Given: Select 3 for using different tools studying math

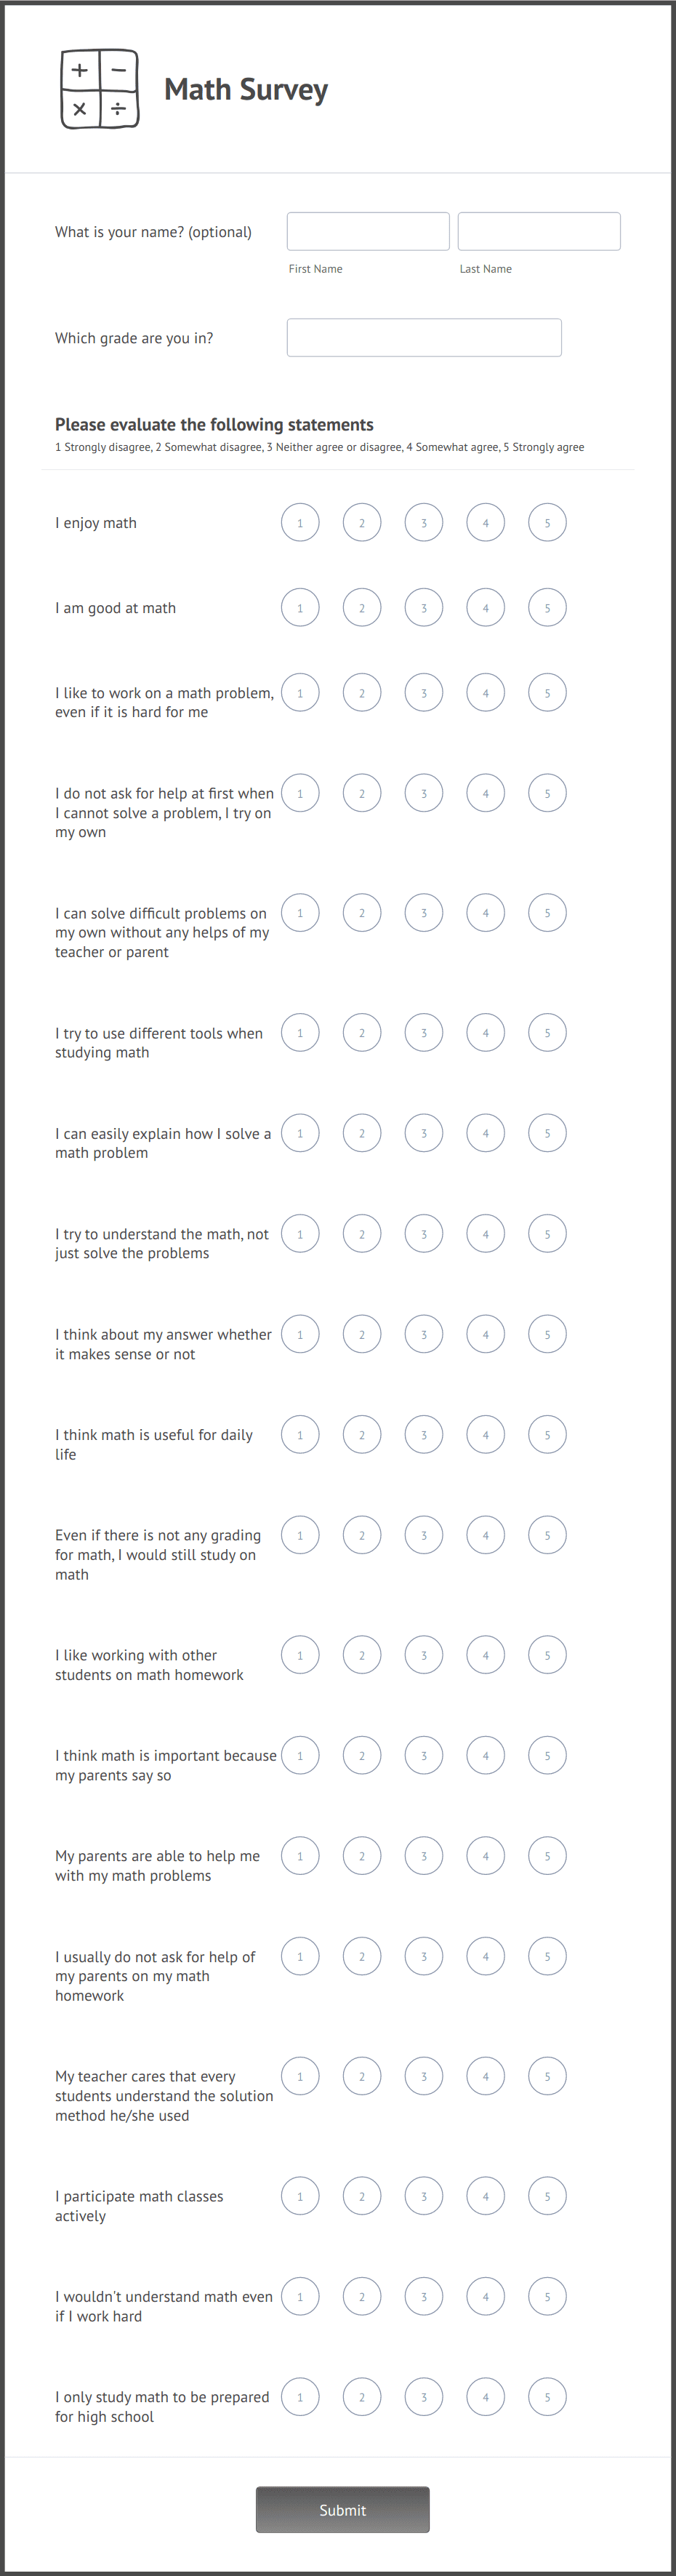Looking at the screenshot, I should [423, 1032].
